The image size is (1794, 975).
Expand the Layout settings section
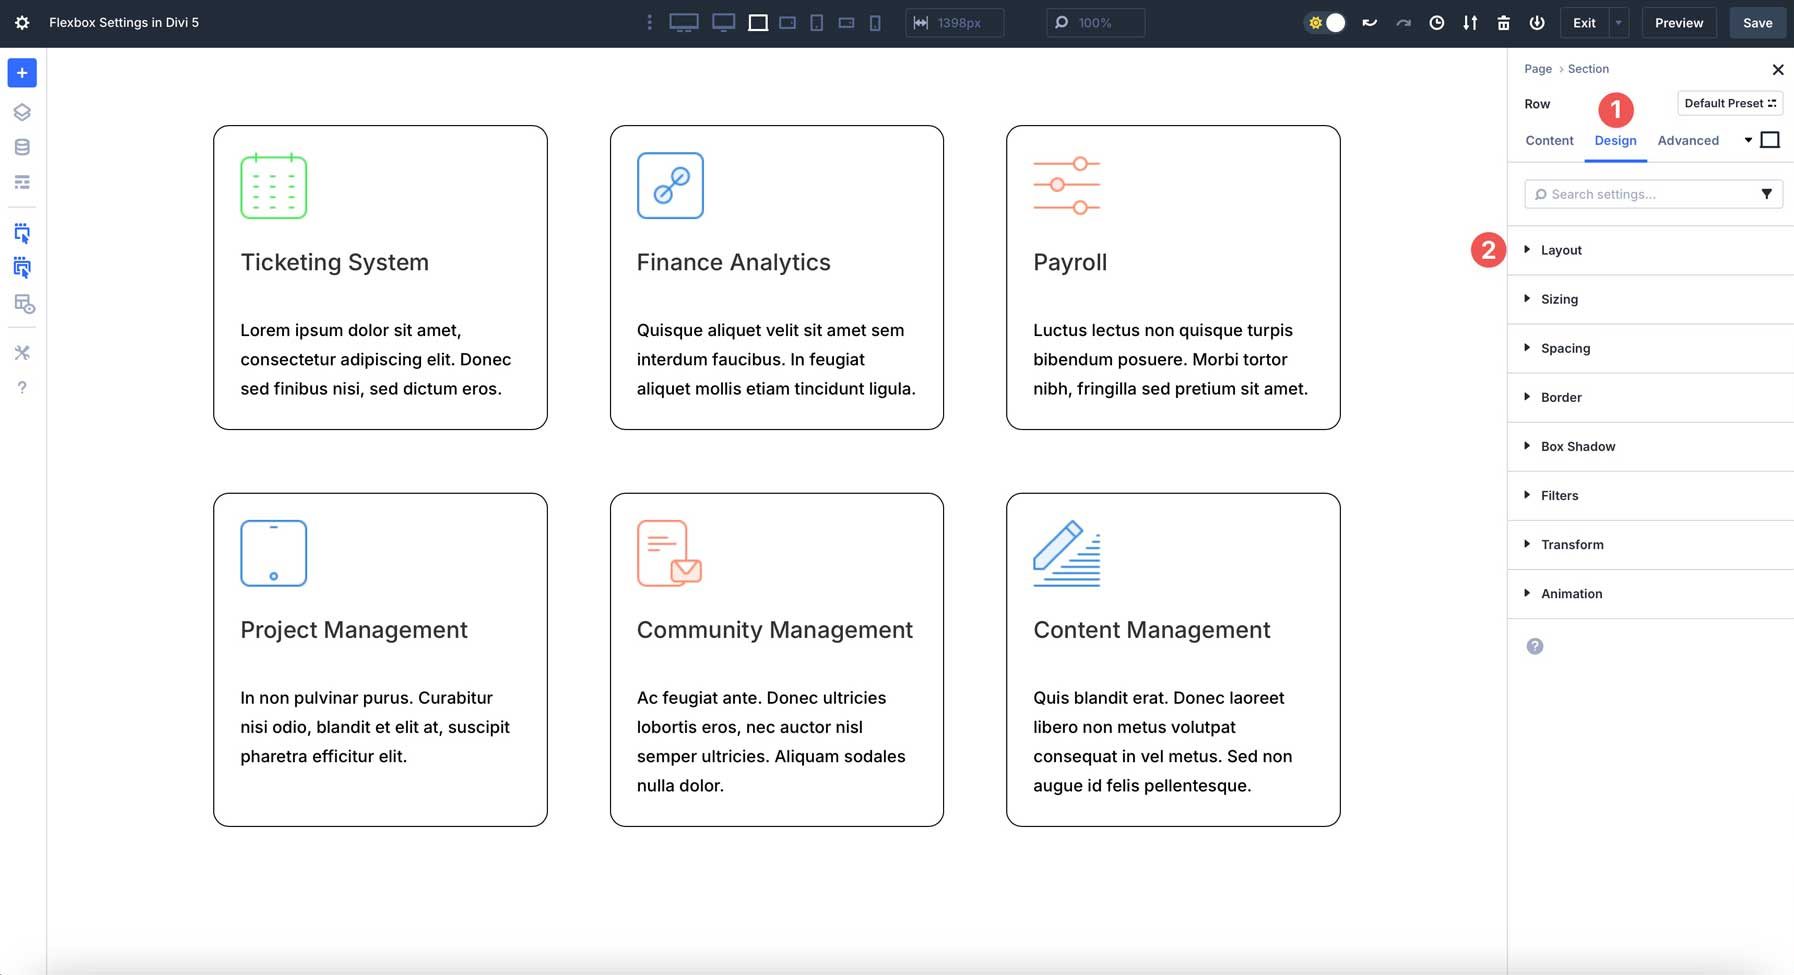(1560, 250)
